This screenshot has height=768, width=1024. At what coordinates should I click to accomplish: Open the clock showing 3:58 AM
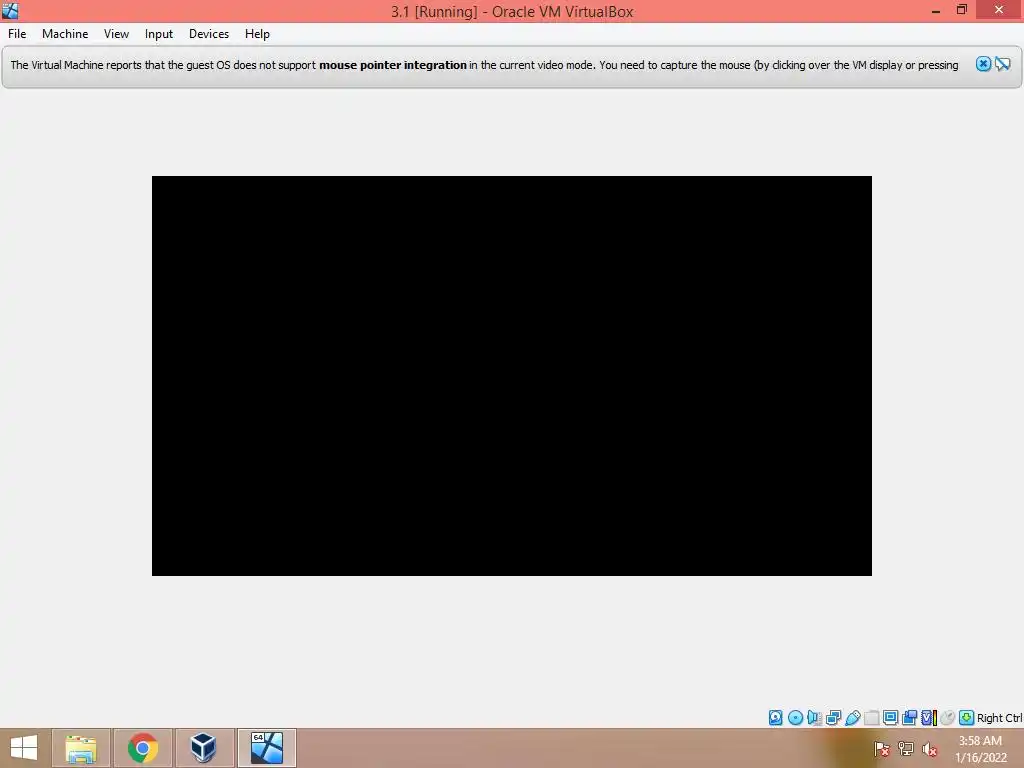980,749
